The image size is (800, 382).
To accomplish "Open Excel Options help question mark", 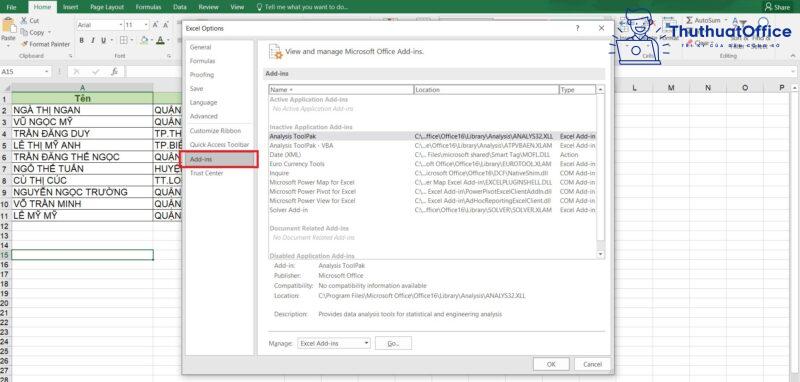I will pyautogui.click(x=578, y=29).
